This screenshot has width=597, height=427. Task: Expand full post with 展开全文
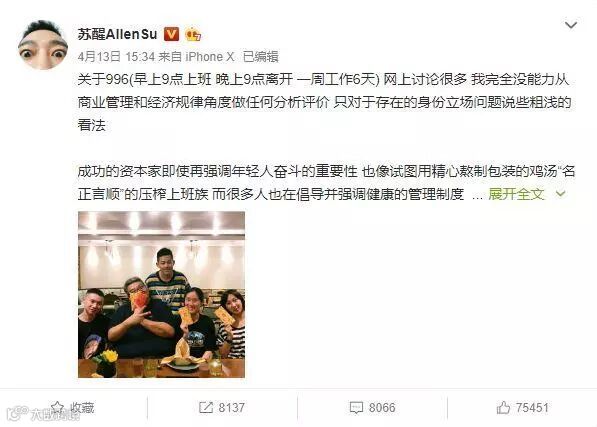[516, 194]
